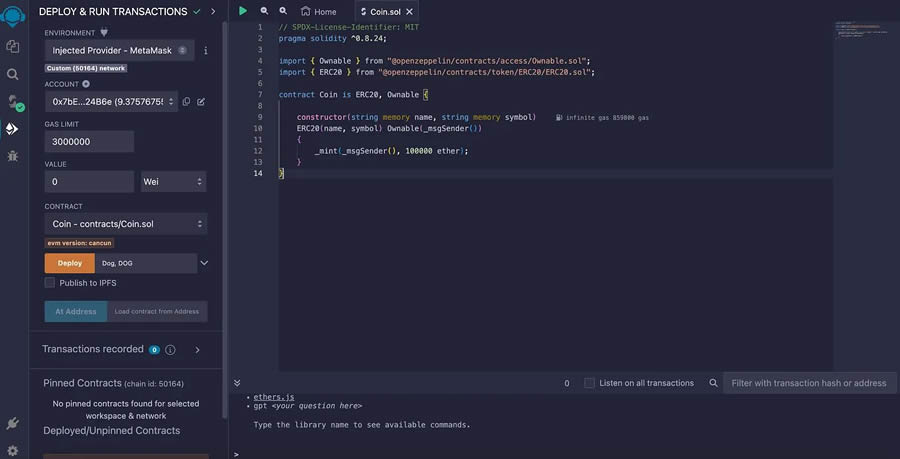
Task: Click Custom (50164) network badge
Action: tap(86, 68)
